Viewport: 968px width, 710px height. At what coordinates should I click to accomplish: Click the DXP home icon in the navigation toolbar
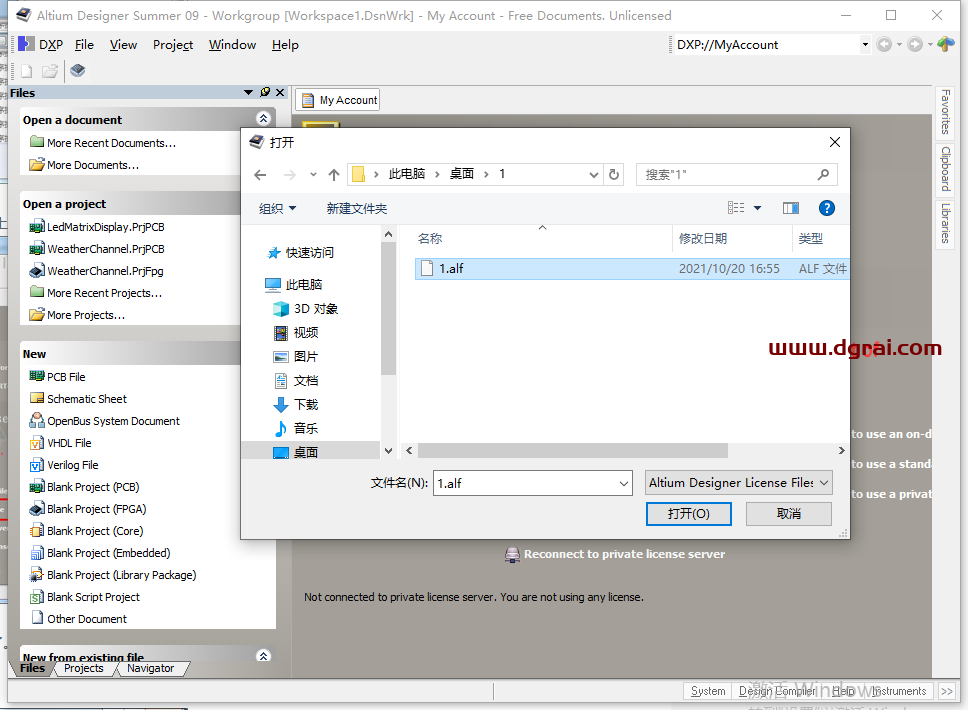point(944,44)
